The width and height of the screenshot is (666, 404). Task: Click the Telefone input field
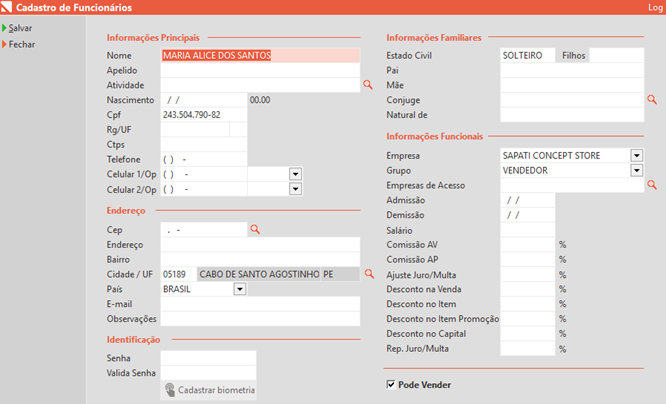tap(203, 159)
